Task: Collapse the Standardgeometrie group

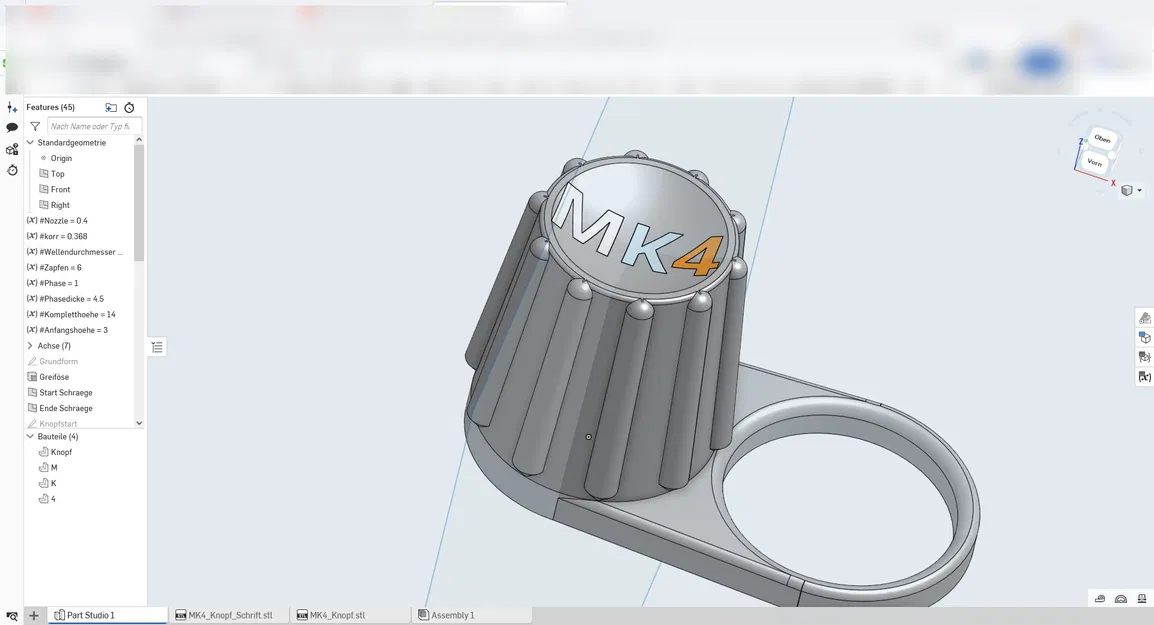Action: 30,142
